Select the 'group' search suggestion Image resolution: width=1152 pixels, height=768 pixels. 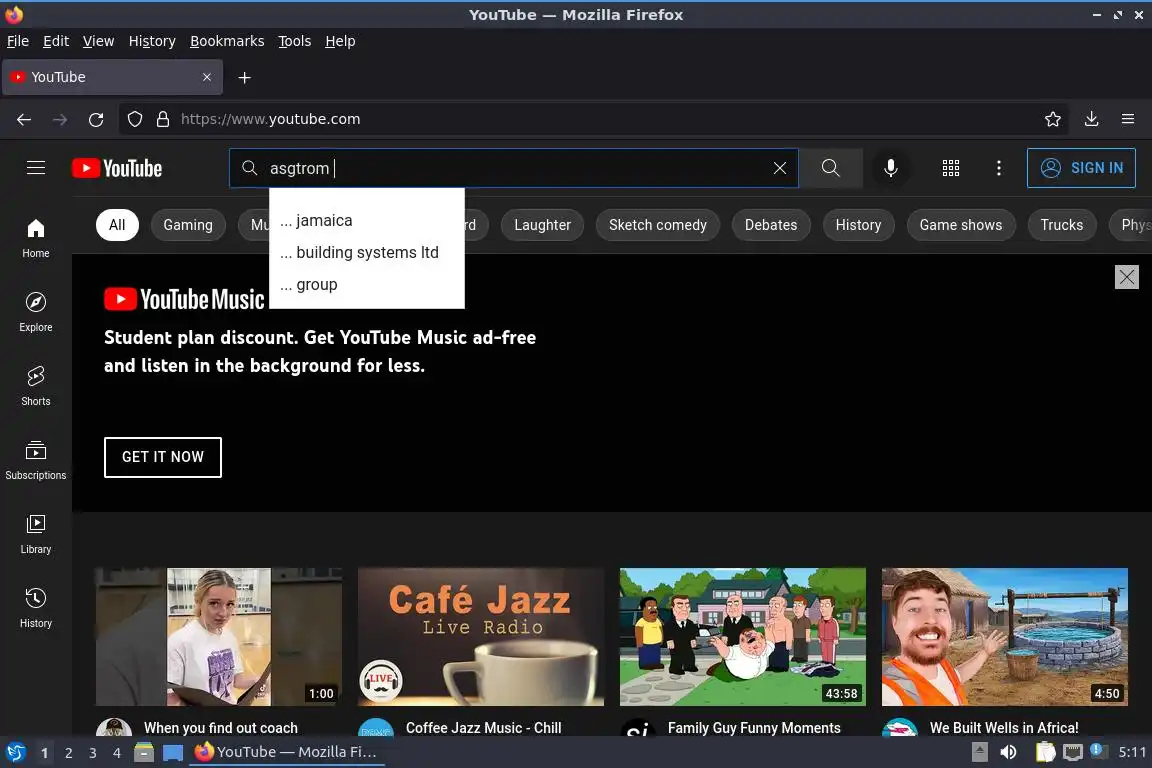(x=367, y=284)
